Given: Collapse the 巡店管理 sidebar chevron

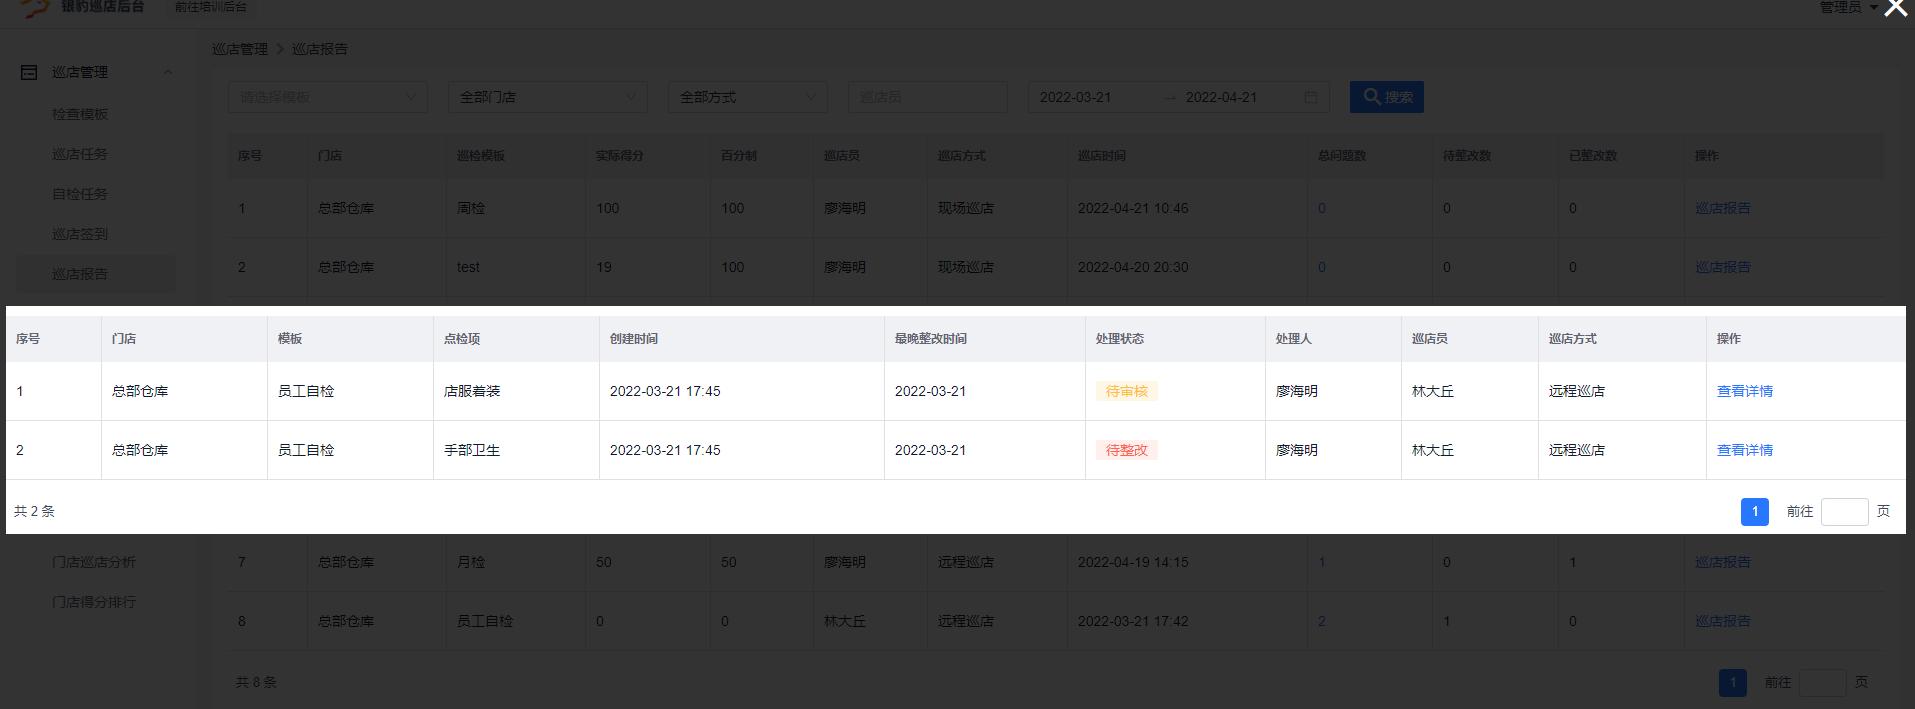Looking at the screenshot, I should coord(168,72).
